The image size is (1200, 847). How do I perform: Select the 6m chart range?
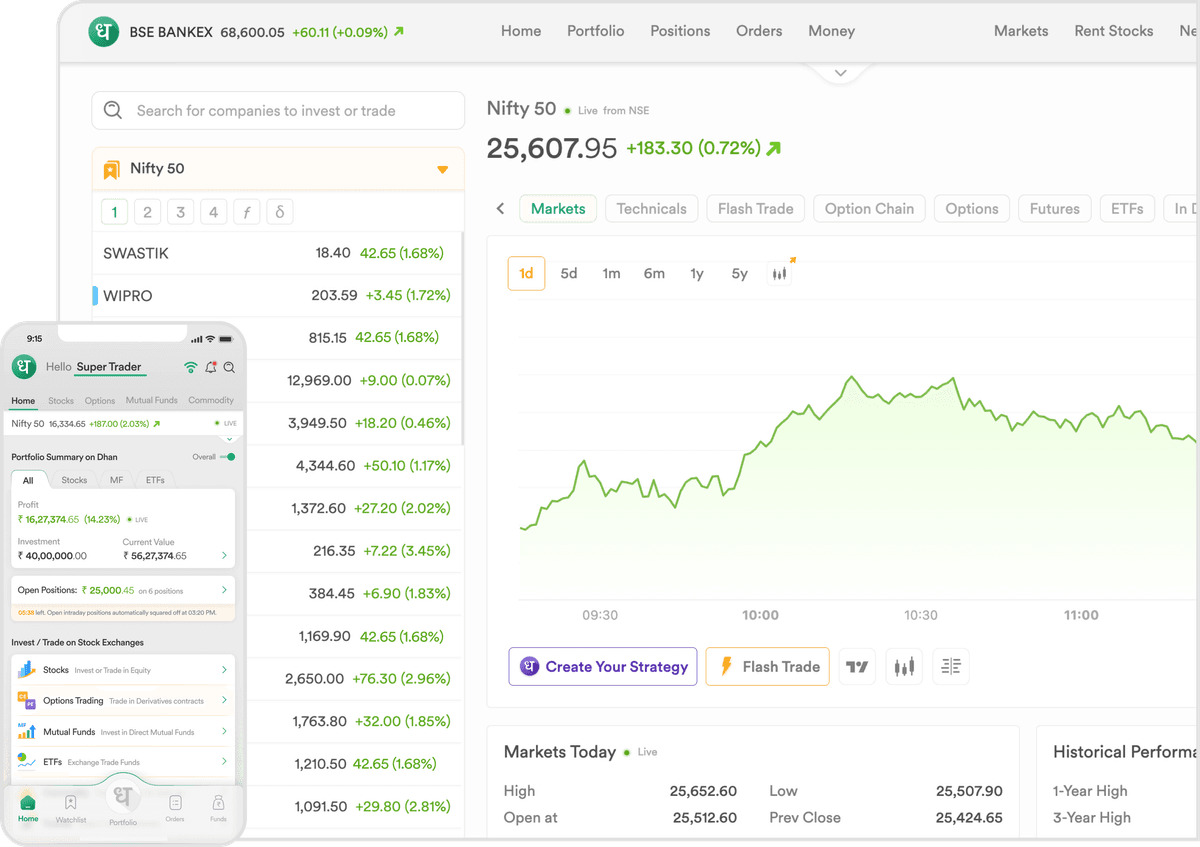coord(654,273)
